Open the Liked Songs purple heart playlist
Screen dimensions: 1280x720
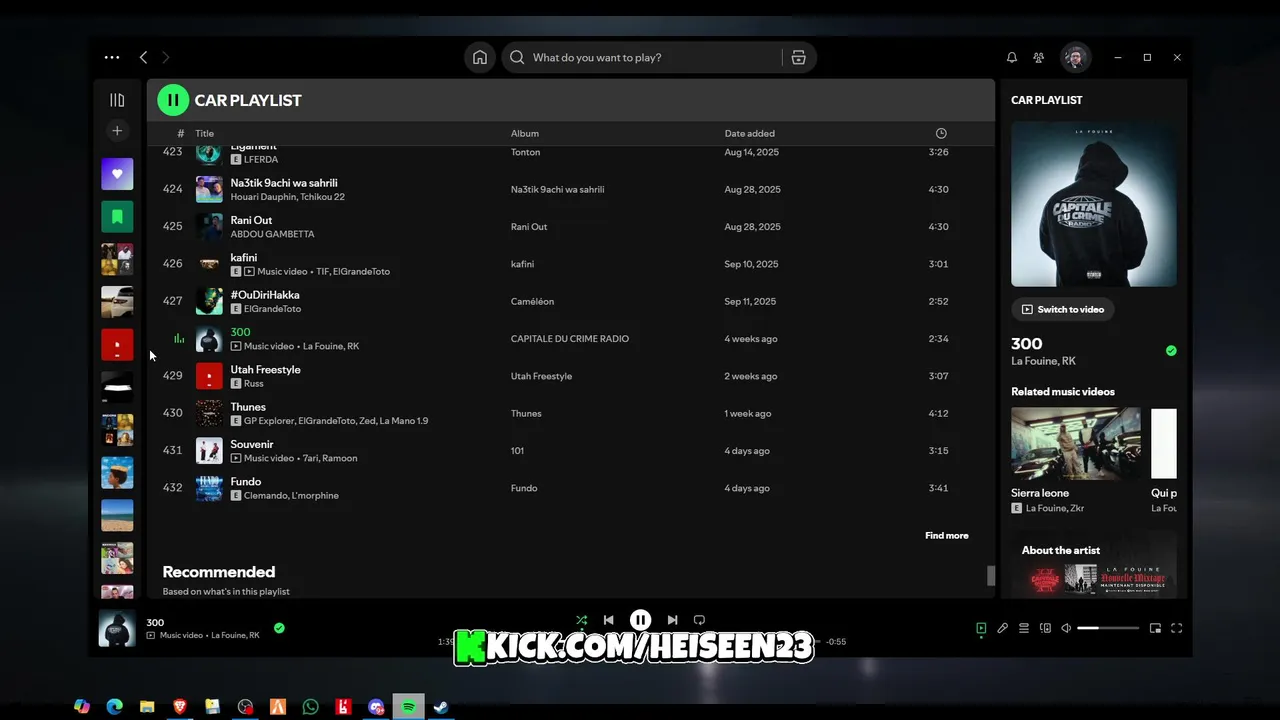click(117, 174)
